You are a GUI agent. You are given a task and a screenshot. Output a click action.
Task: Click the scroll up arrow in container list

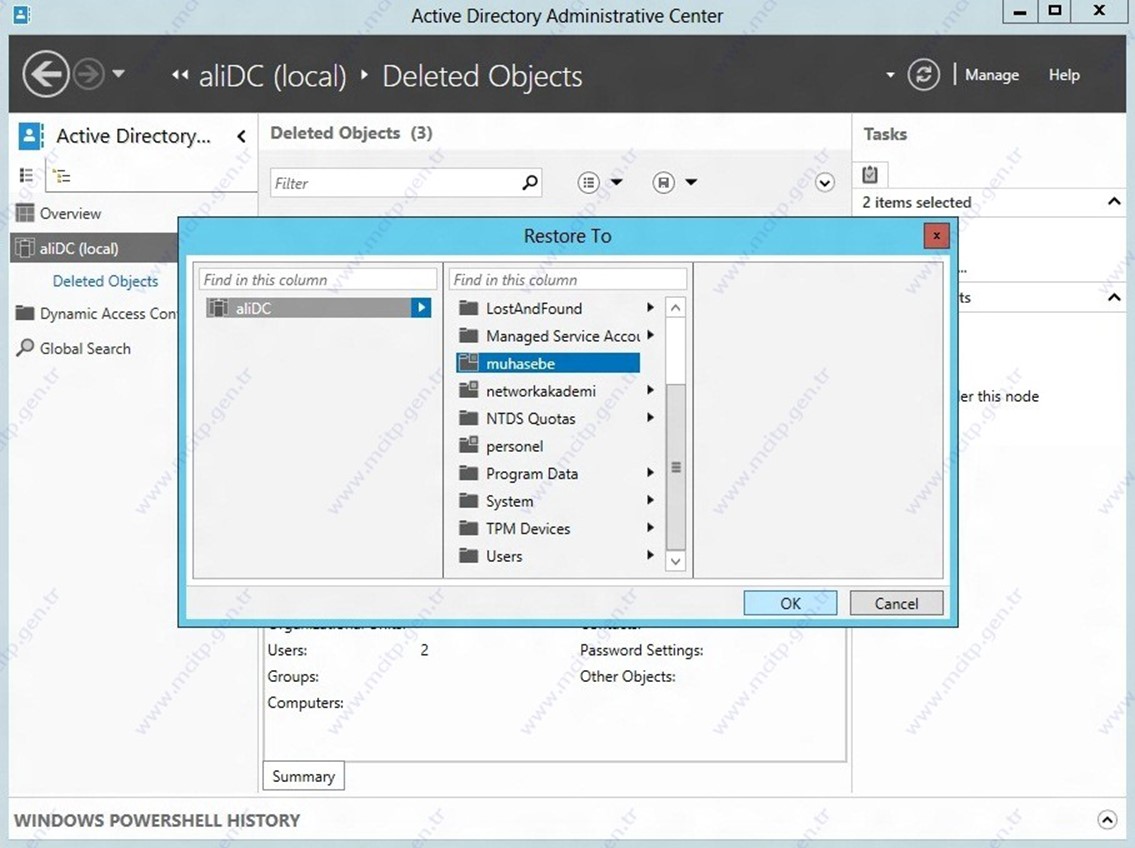[675, 308]
